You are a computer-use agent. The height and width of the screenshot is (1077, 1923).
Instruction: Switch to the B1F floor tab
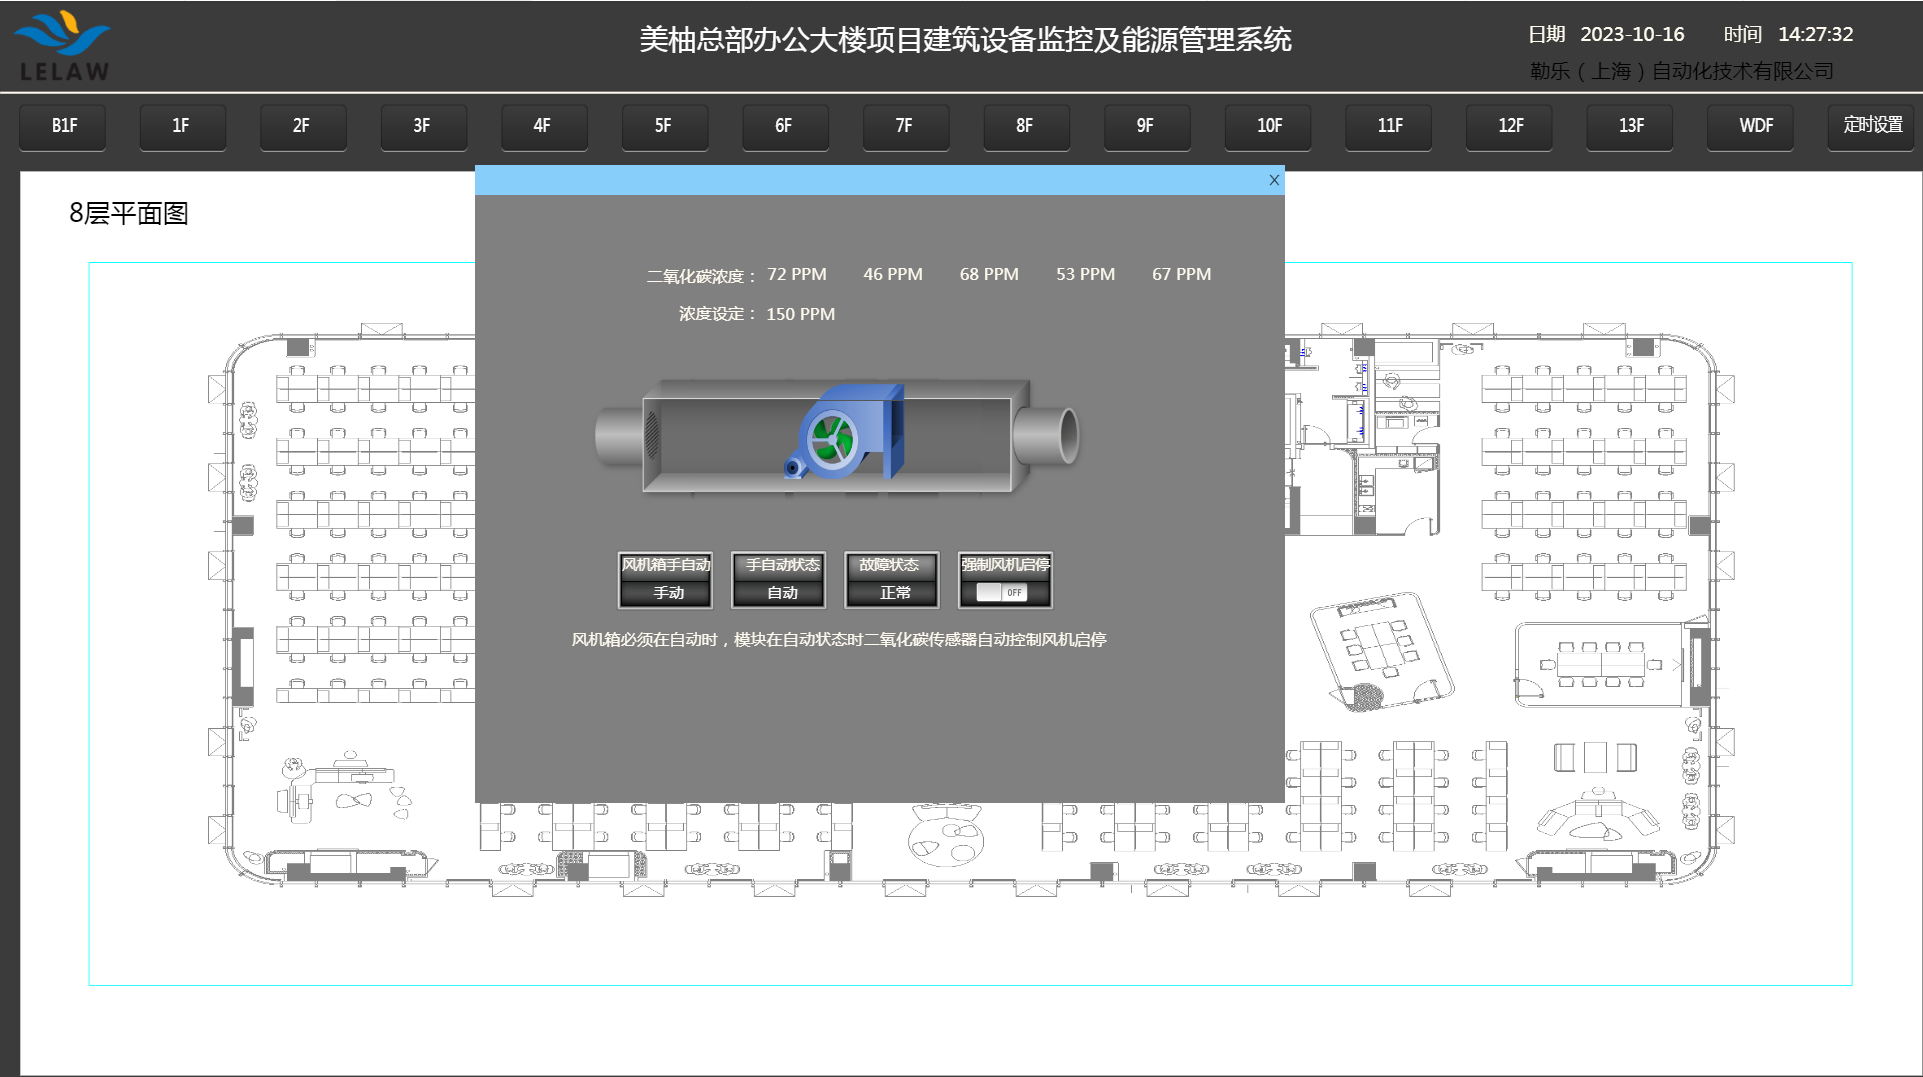point(63,126)
